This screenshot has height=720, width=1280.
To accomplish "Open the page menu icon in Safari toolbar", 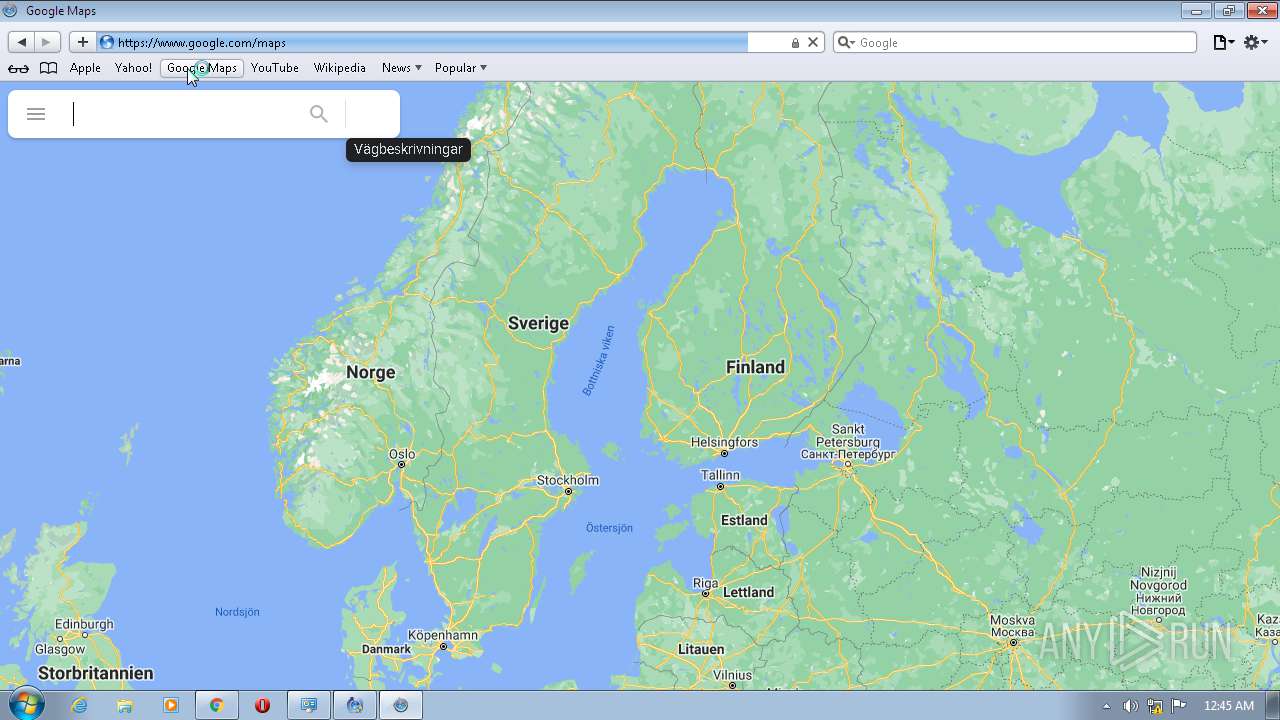I will [1223, 42].
